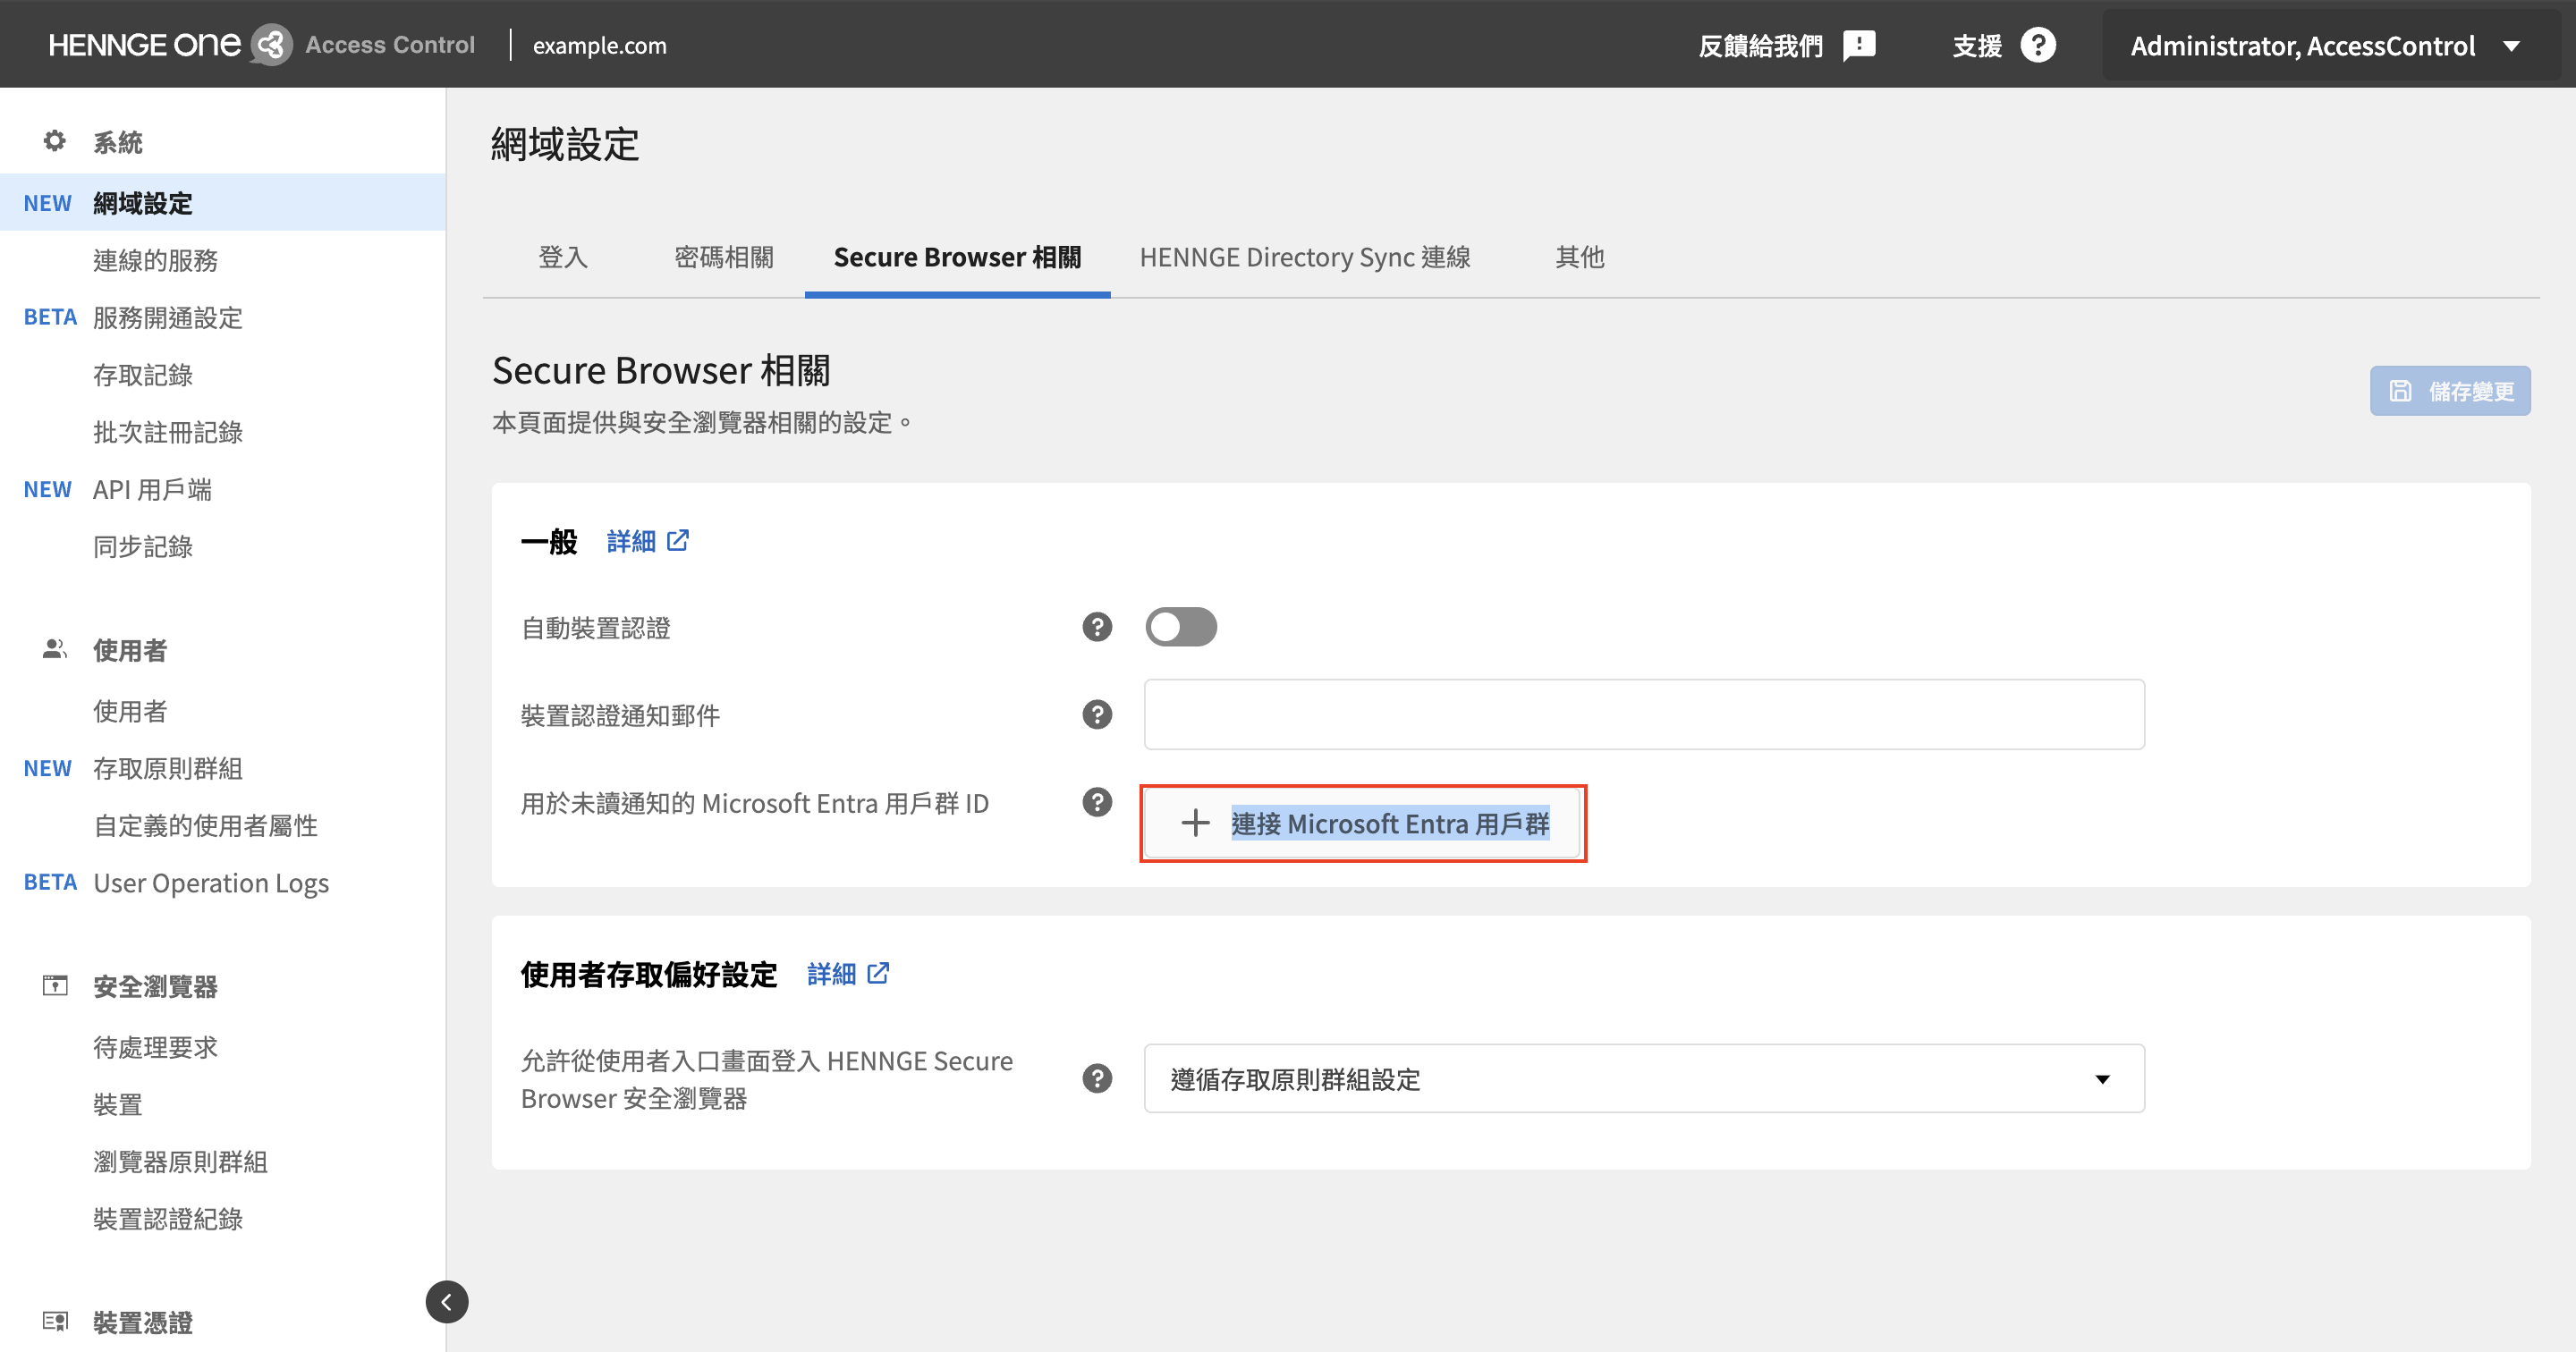This screenshot has width=2576, height=1352.
Task: Show help for 裝置認證通知郵件
Action: (x=1097, y=714)
